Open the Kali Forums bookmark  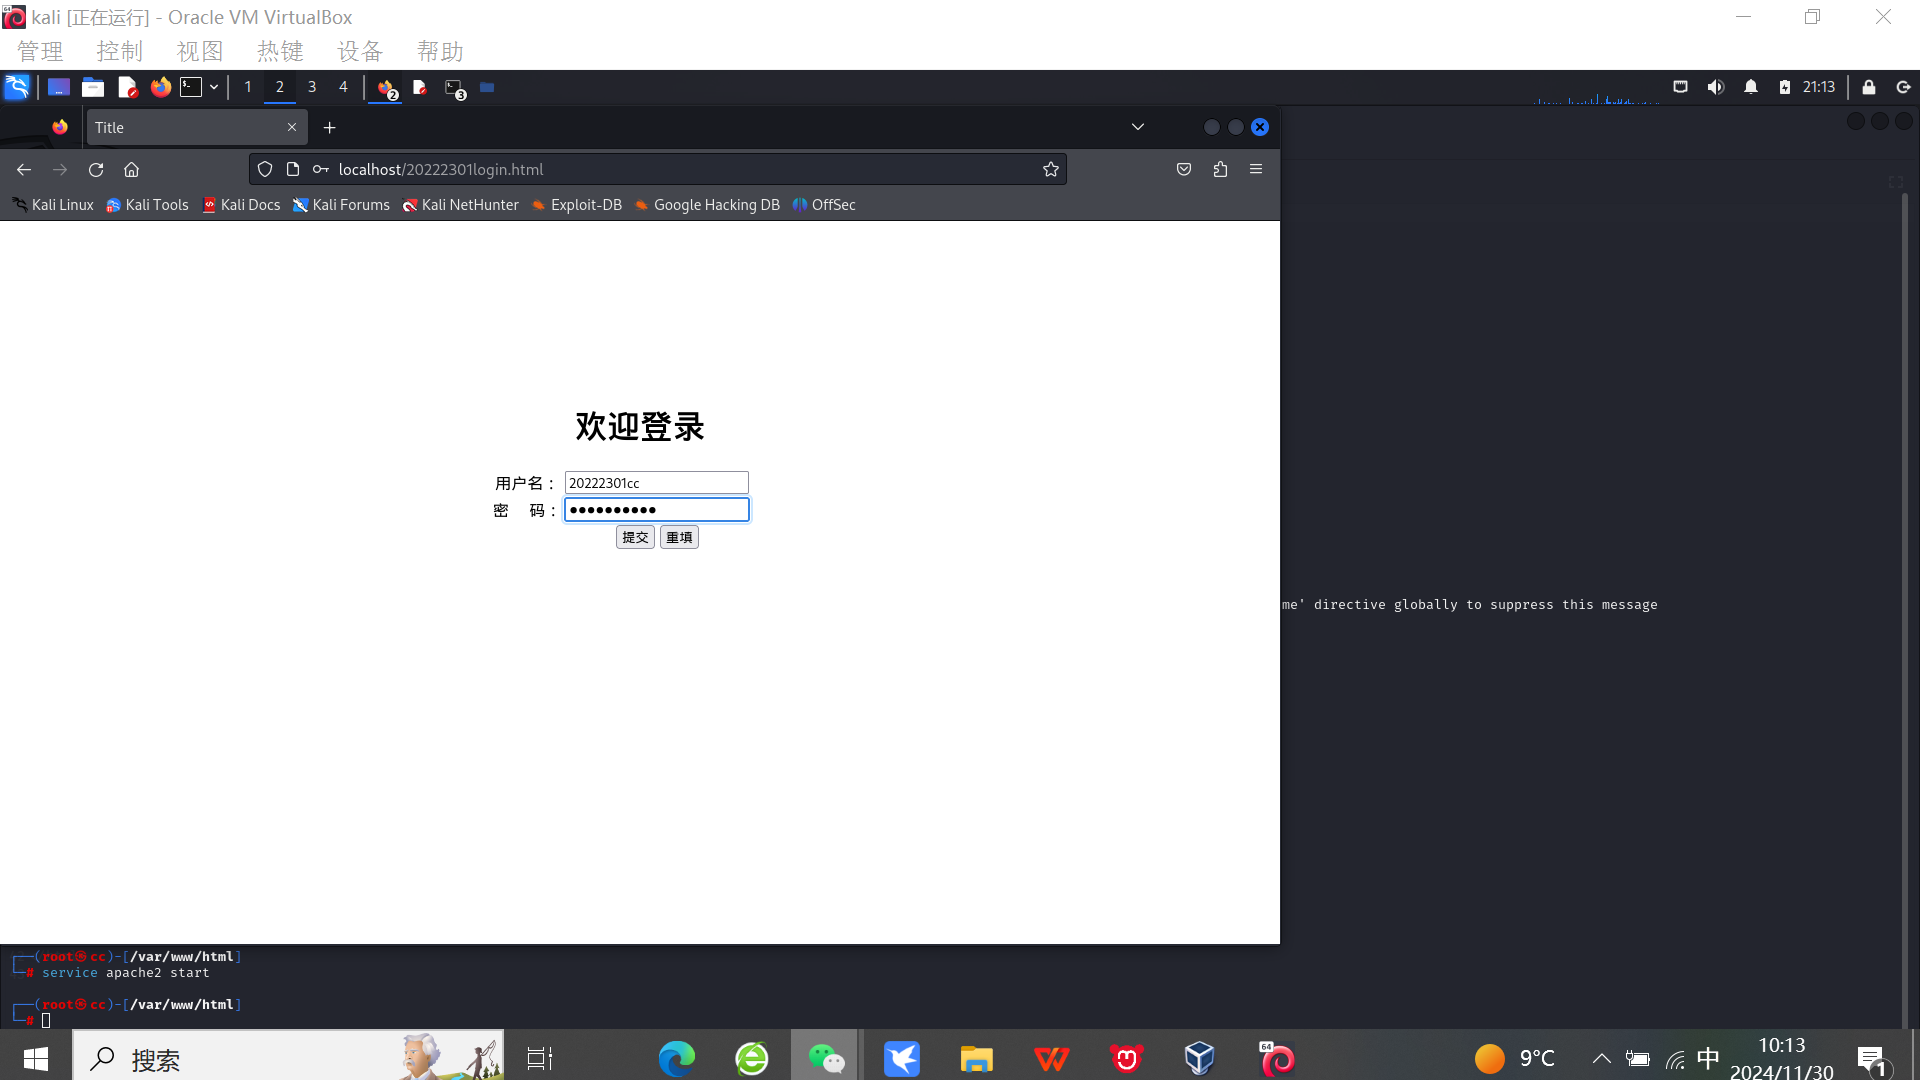[x=341, y=205]
